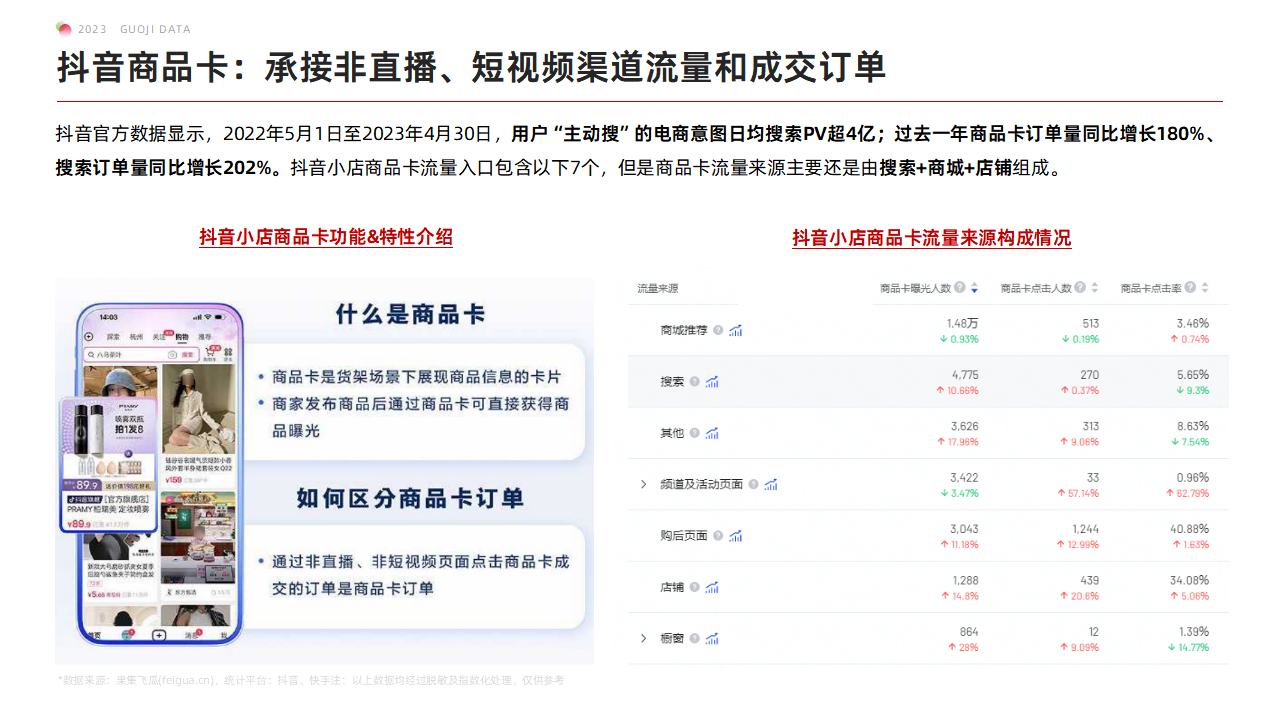This screenshot has height=720, width=1280.
Task: Expand the 橱窗 row
Action: point(644,638)
